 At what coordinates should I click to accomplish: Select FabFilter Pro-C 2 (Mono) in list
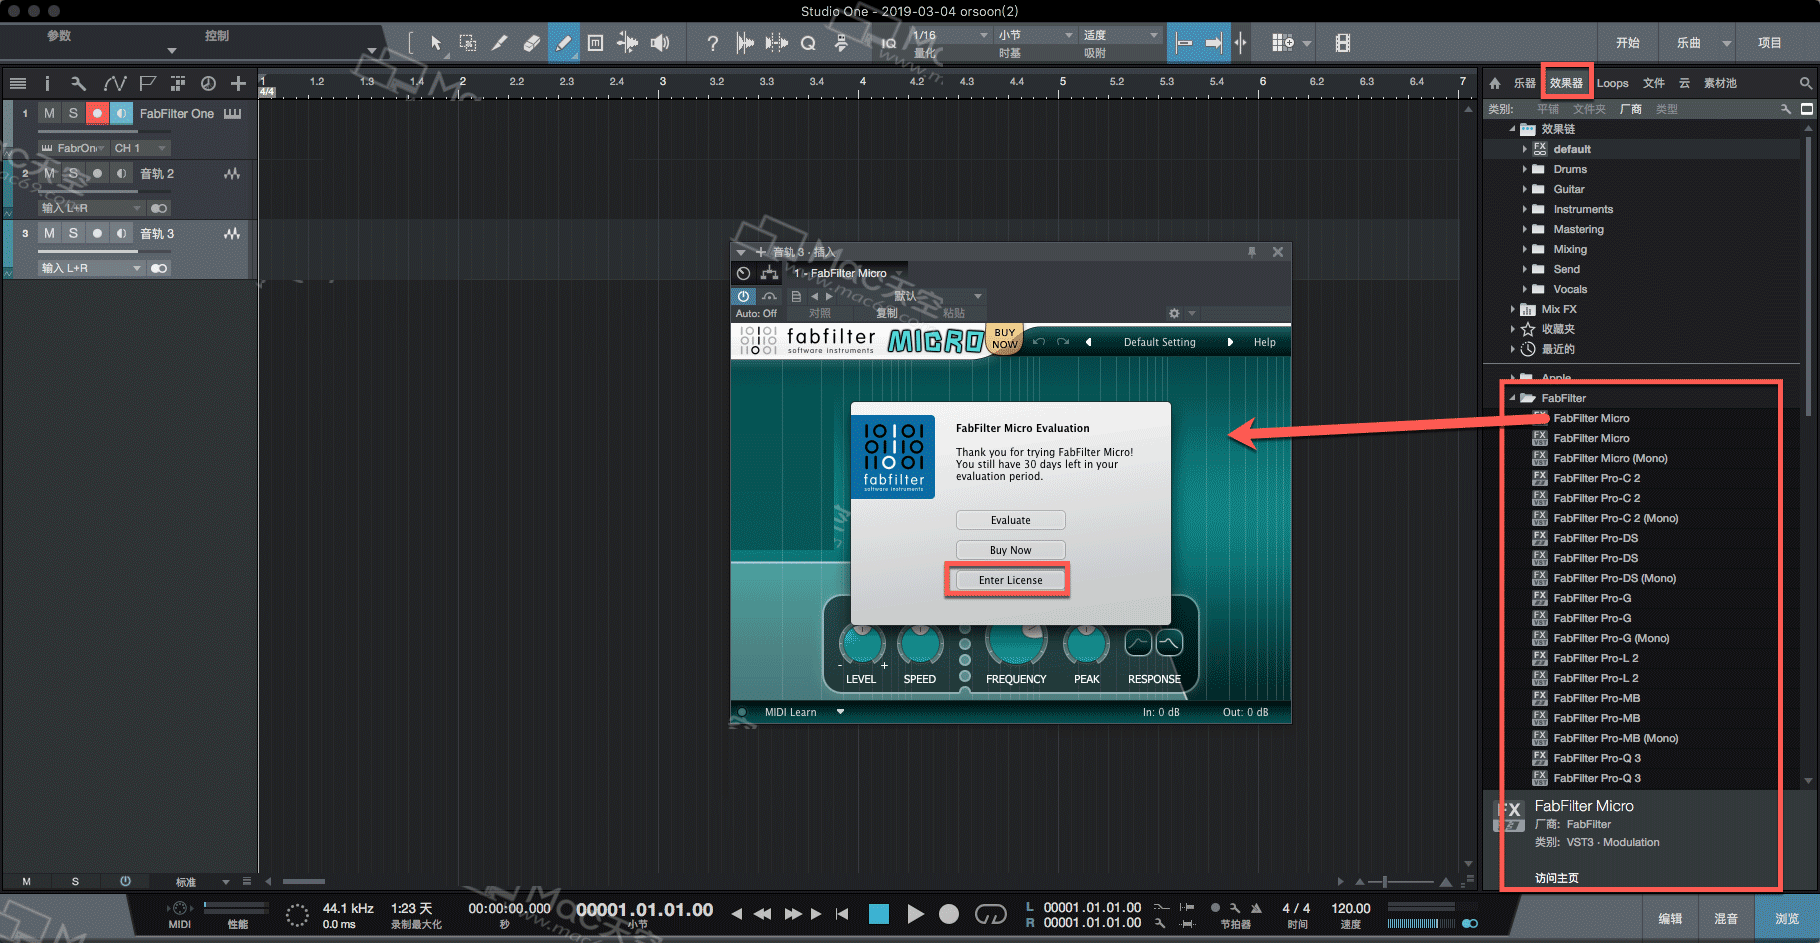[1614, 518]
